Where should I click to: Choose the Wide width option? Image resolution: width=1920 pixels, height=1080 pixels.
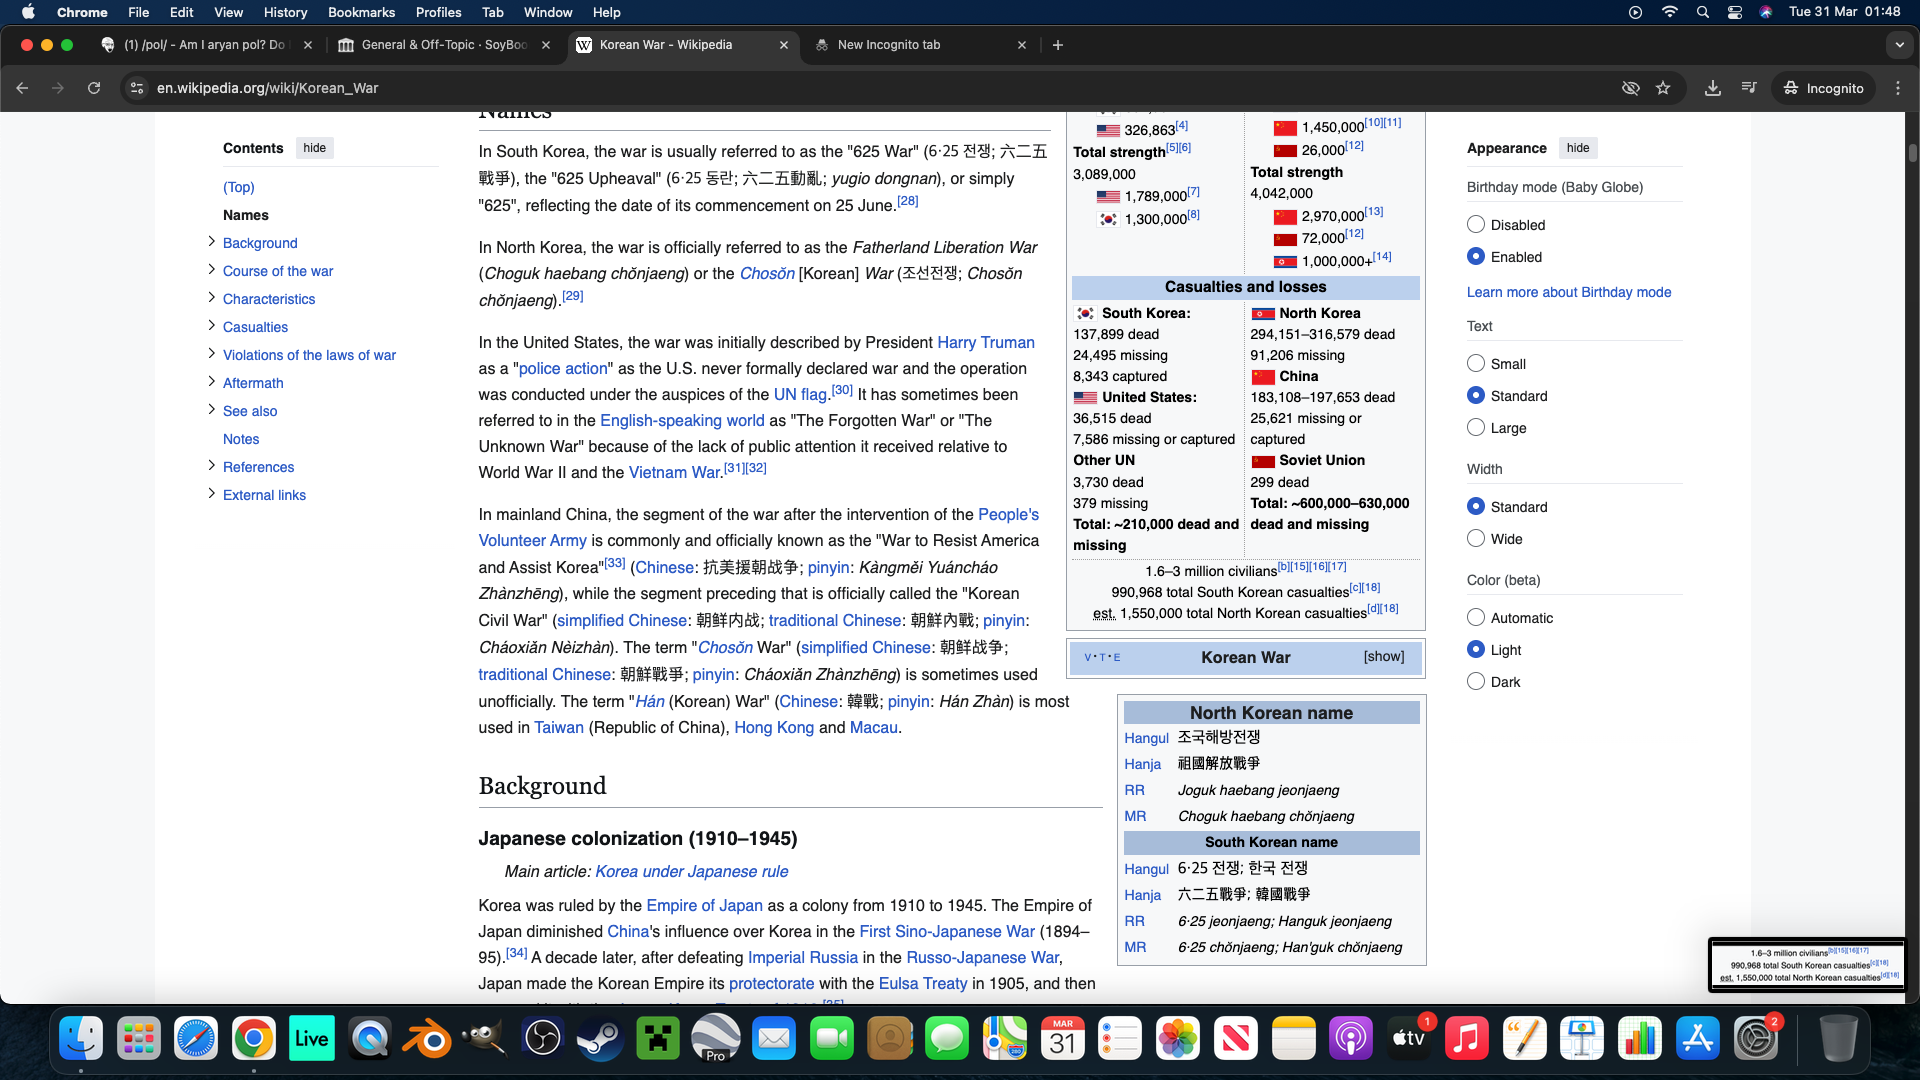(x=1476, y=539)
